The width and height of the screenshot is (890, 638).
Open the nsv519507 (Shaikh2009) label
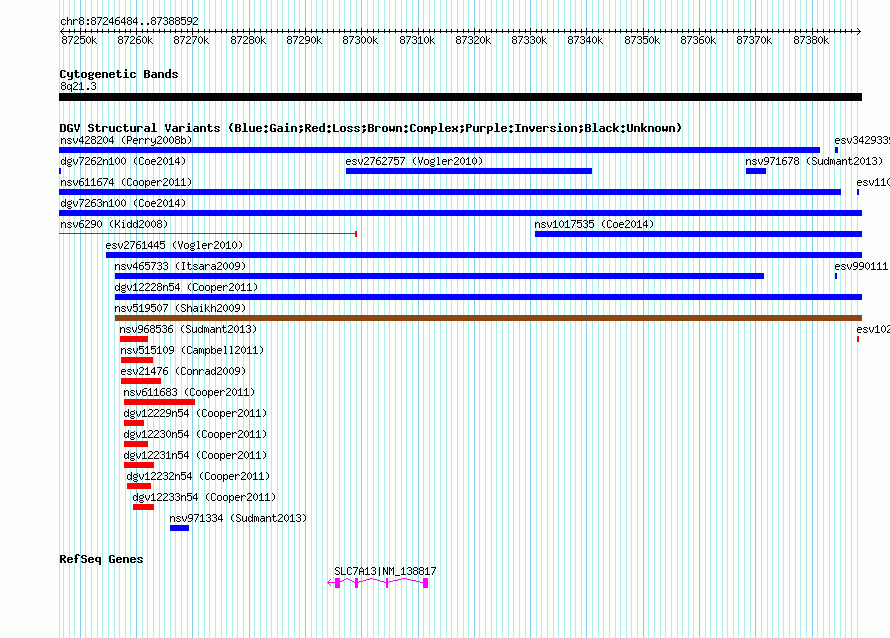[x=180, y=308]
